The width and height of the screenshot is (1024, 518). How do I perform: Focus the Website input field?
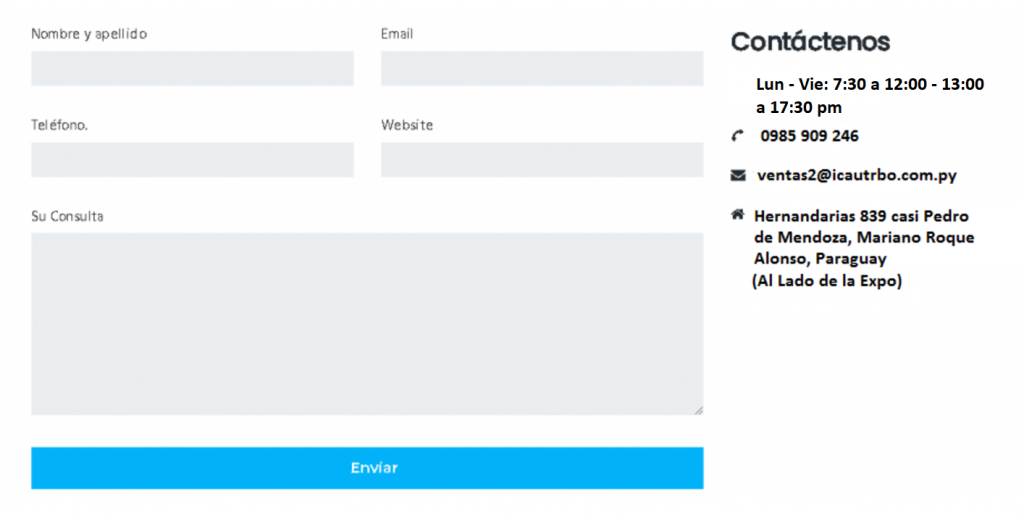(x=542, y=159)
